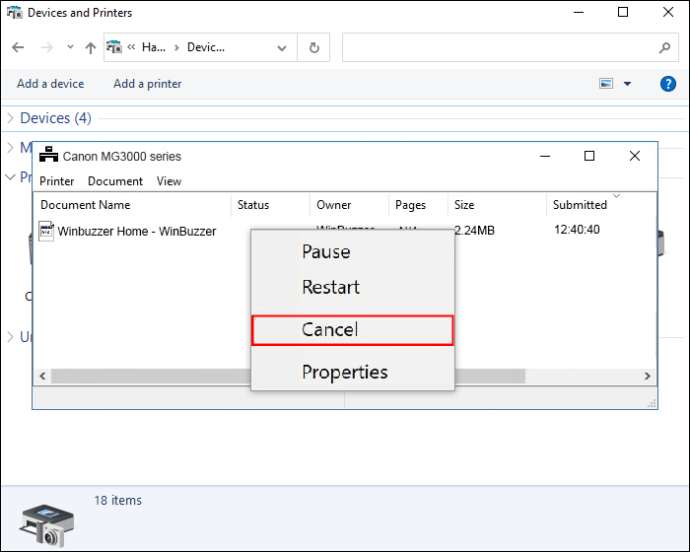Image resolution: width=690 pixels, height=552 pixels.
Task: Sort by Pages column header
Action: 410,205
